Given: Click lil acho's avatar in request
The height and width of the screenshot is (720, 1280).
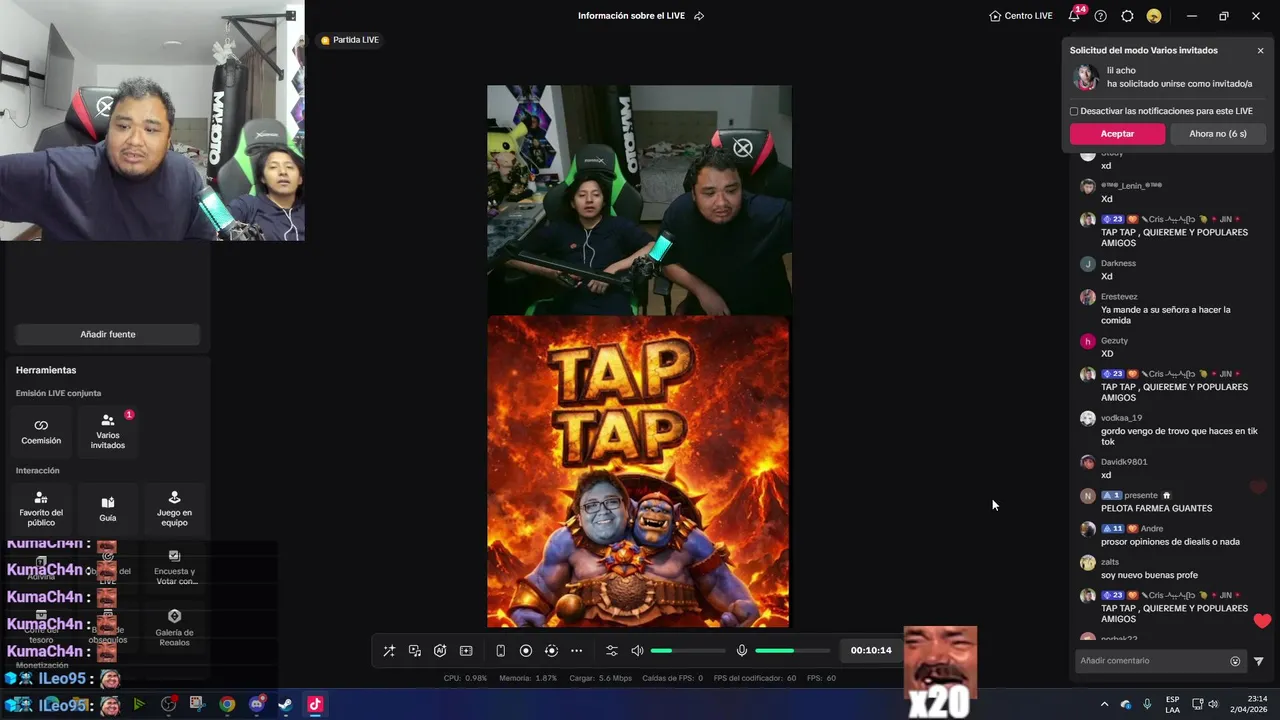Looking at the screenshot, I should 1085,78.
